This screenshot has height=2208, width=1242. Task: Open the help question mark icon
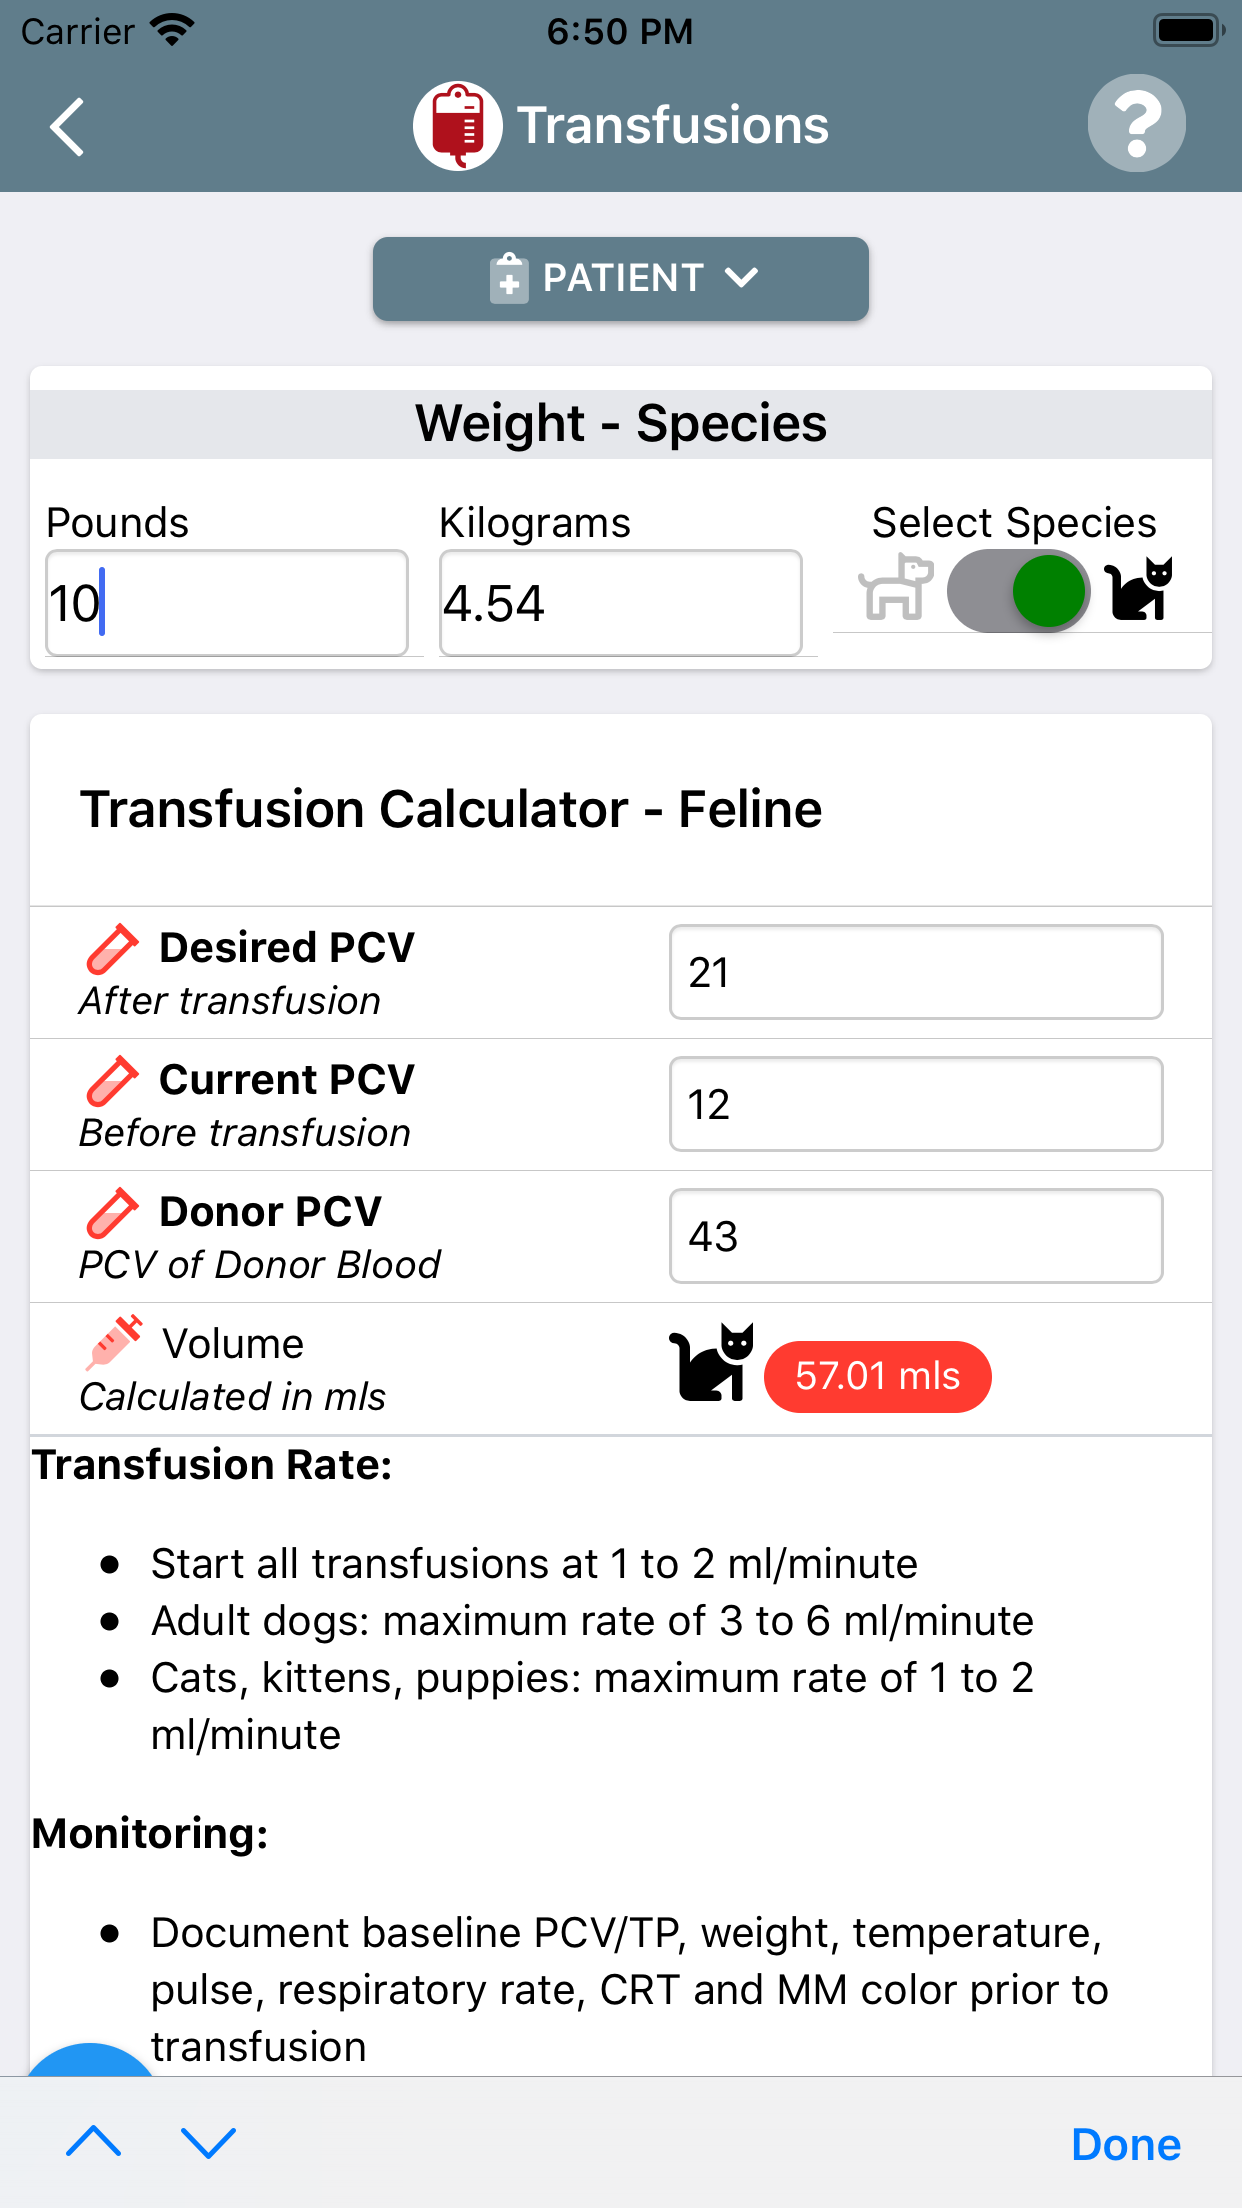[1136, 124]
